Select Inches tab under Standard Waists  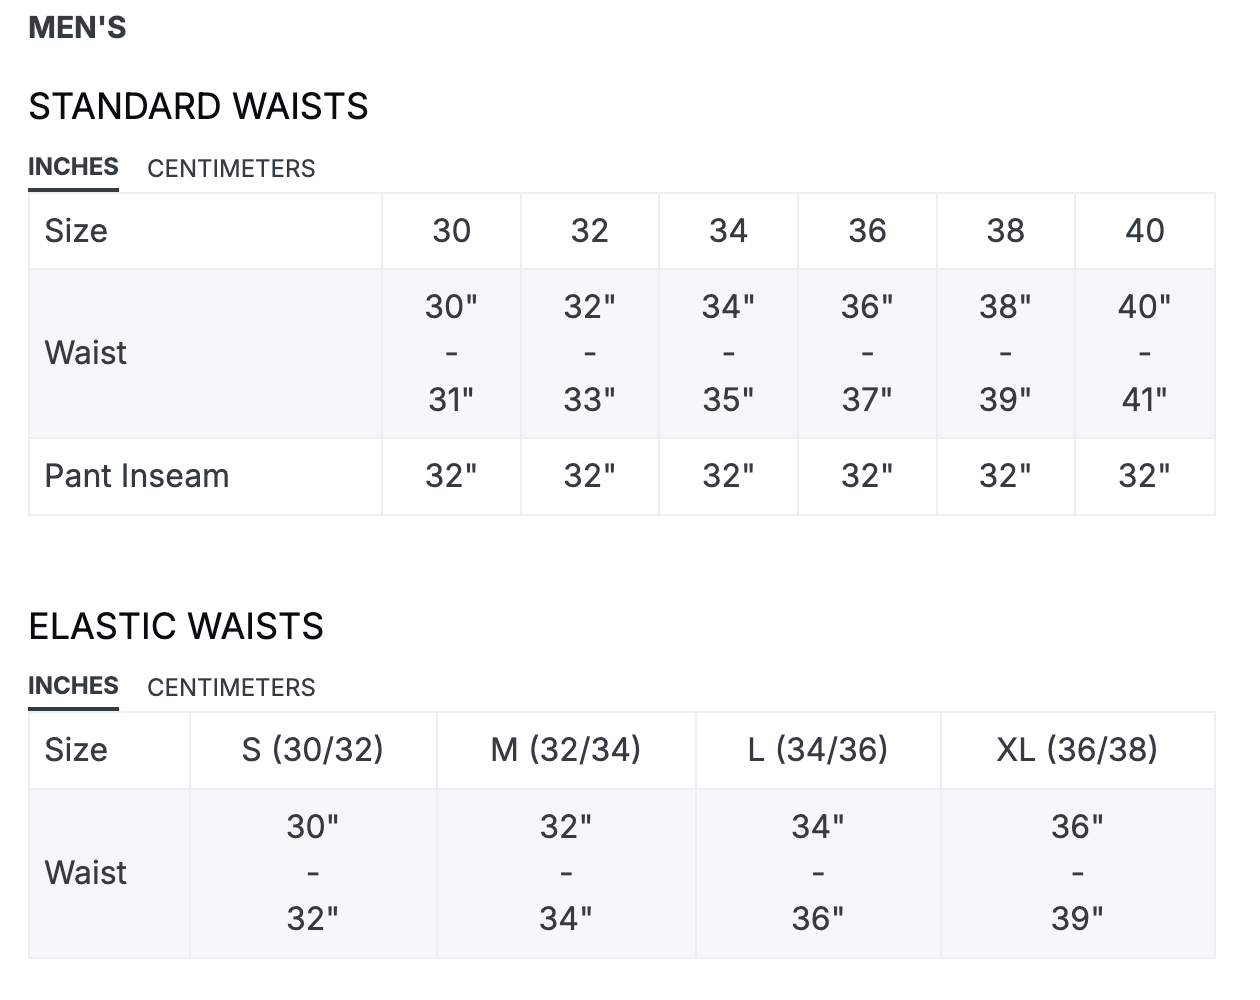click(73, 167)
